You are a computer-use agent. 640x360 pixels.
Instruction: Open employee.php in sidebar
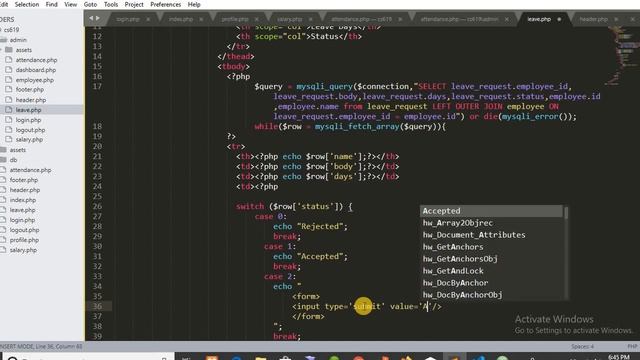click(35, 80)
